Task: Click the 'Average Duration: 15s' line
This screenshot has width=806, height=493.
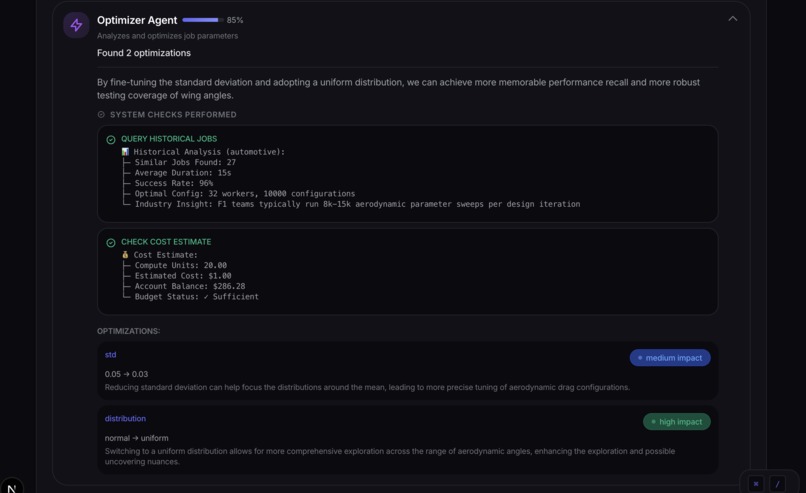Action: coord(183,173)
